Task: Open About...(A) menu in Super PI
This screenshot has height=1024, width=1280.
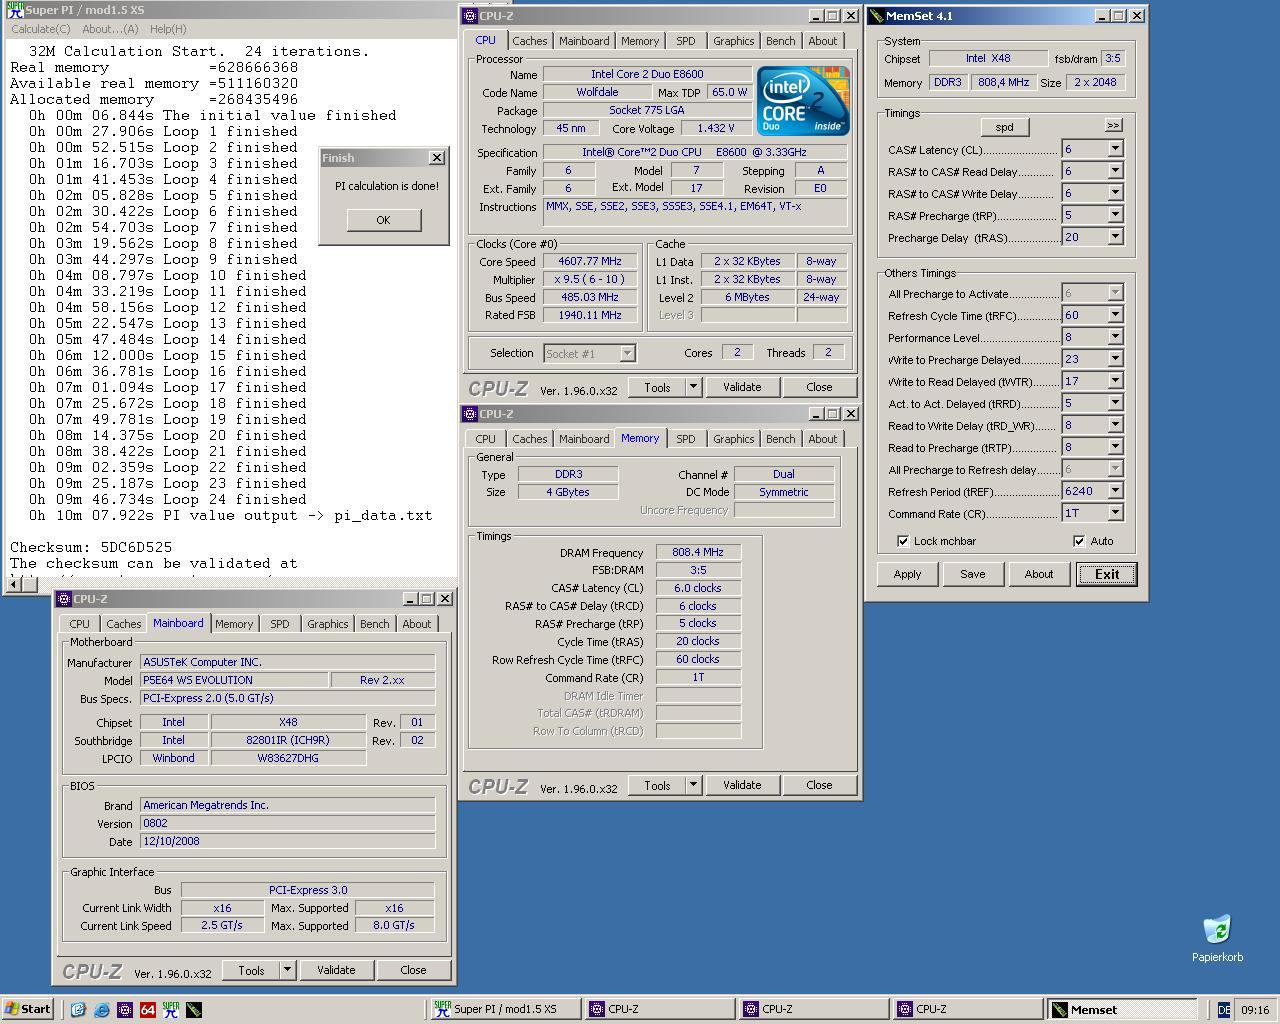Action: [110, 29]
